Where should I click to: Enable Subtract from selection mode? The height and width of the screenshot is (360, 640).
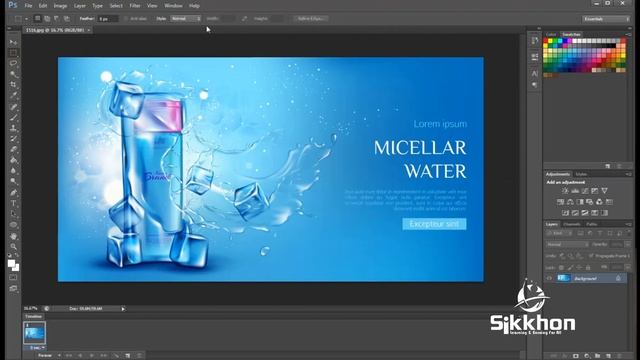pos(57,19)
